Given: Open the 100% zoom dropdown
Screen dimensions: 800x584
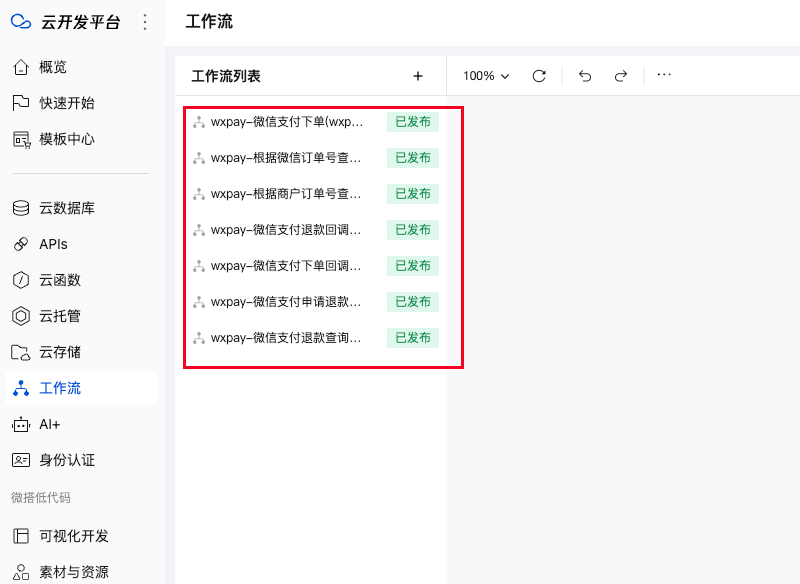Looking at the screenshot, I should coord(486,76).
